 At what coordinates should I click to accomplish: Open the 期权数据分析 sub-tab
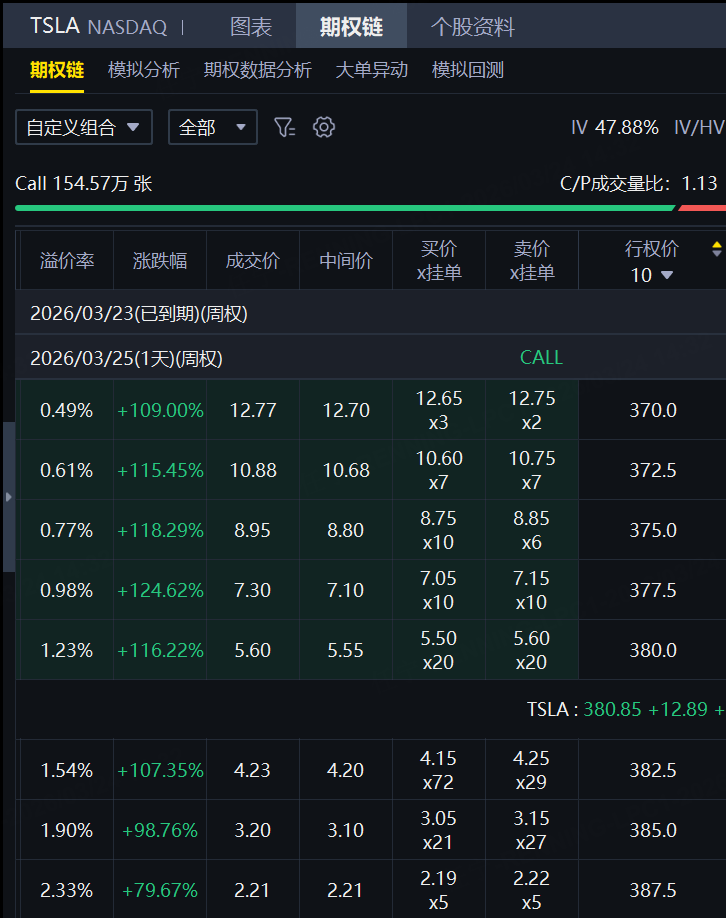[258, 70]
